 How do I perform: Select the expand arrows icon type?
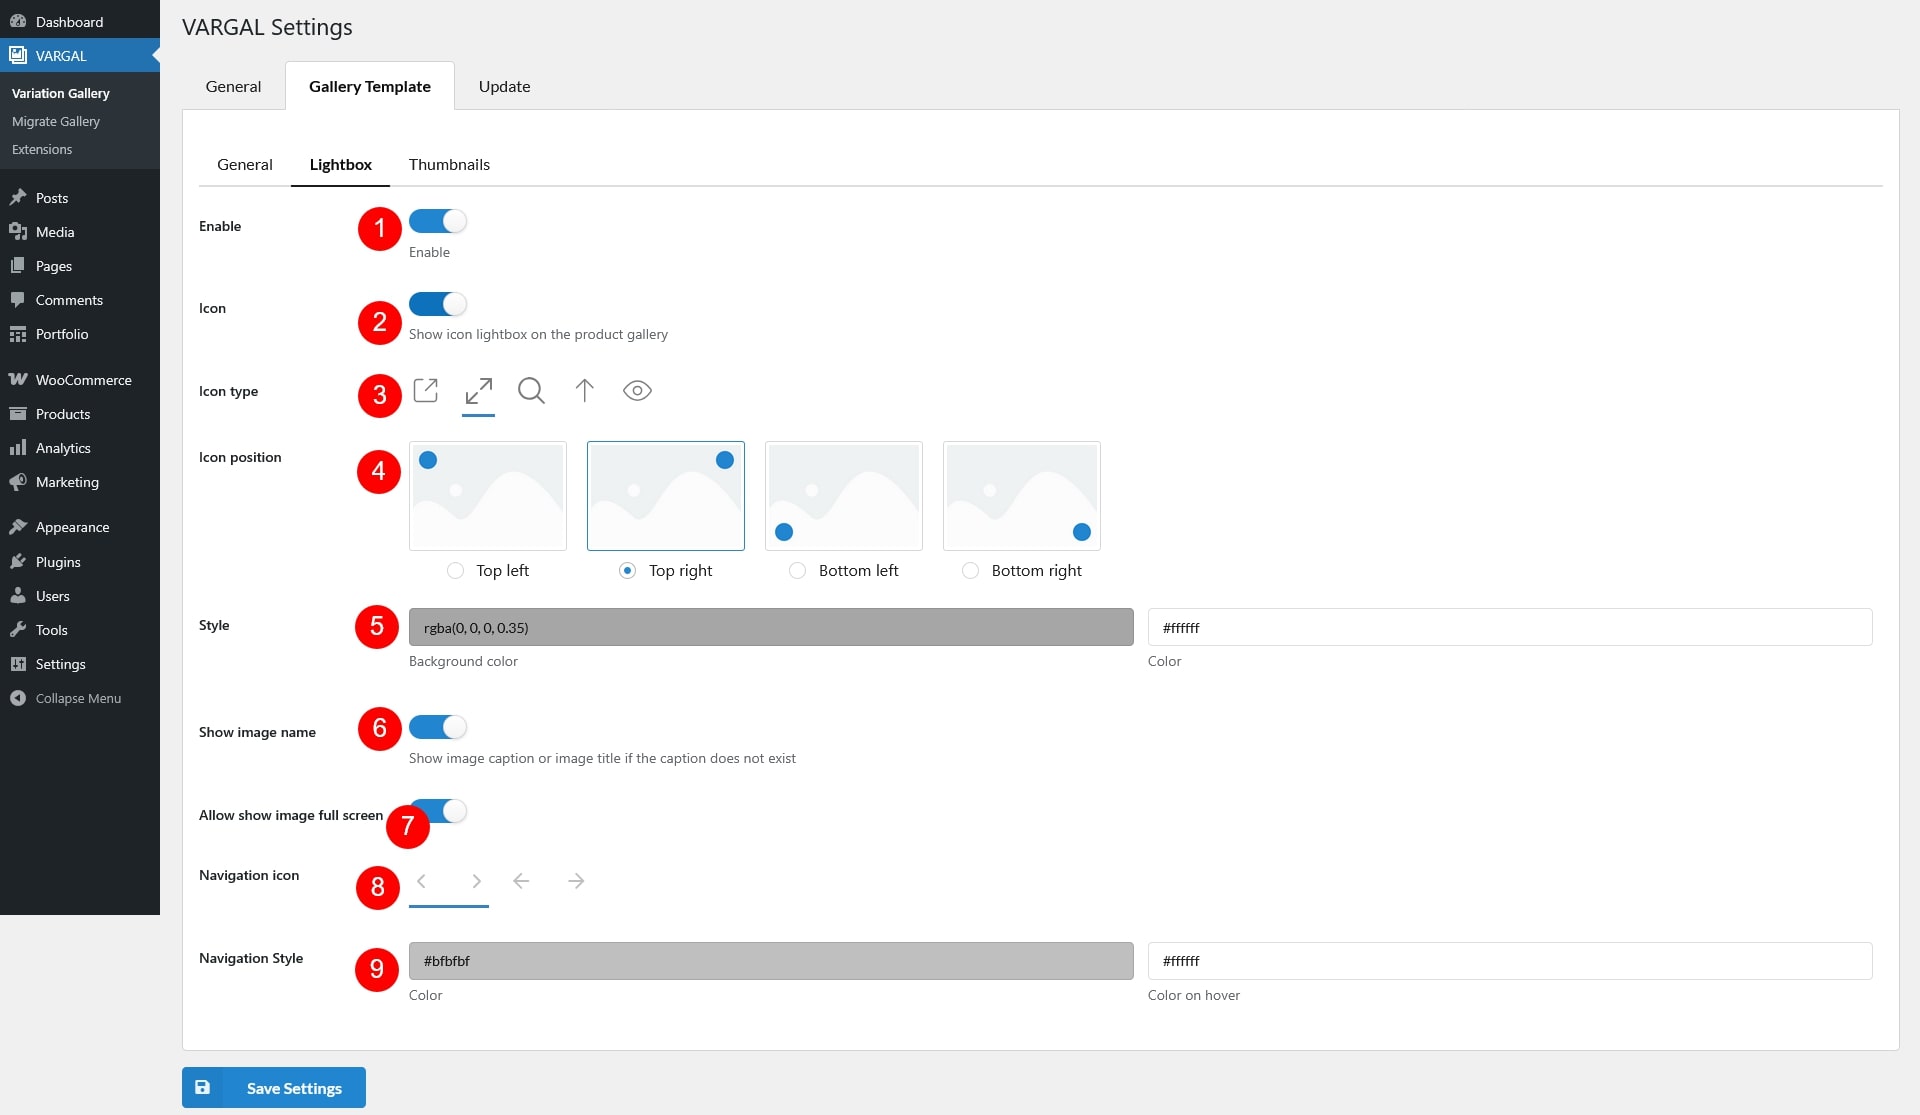coord(479,390)
